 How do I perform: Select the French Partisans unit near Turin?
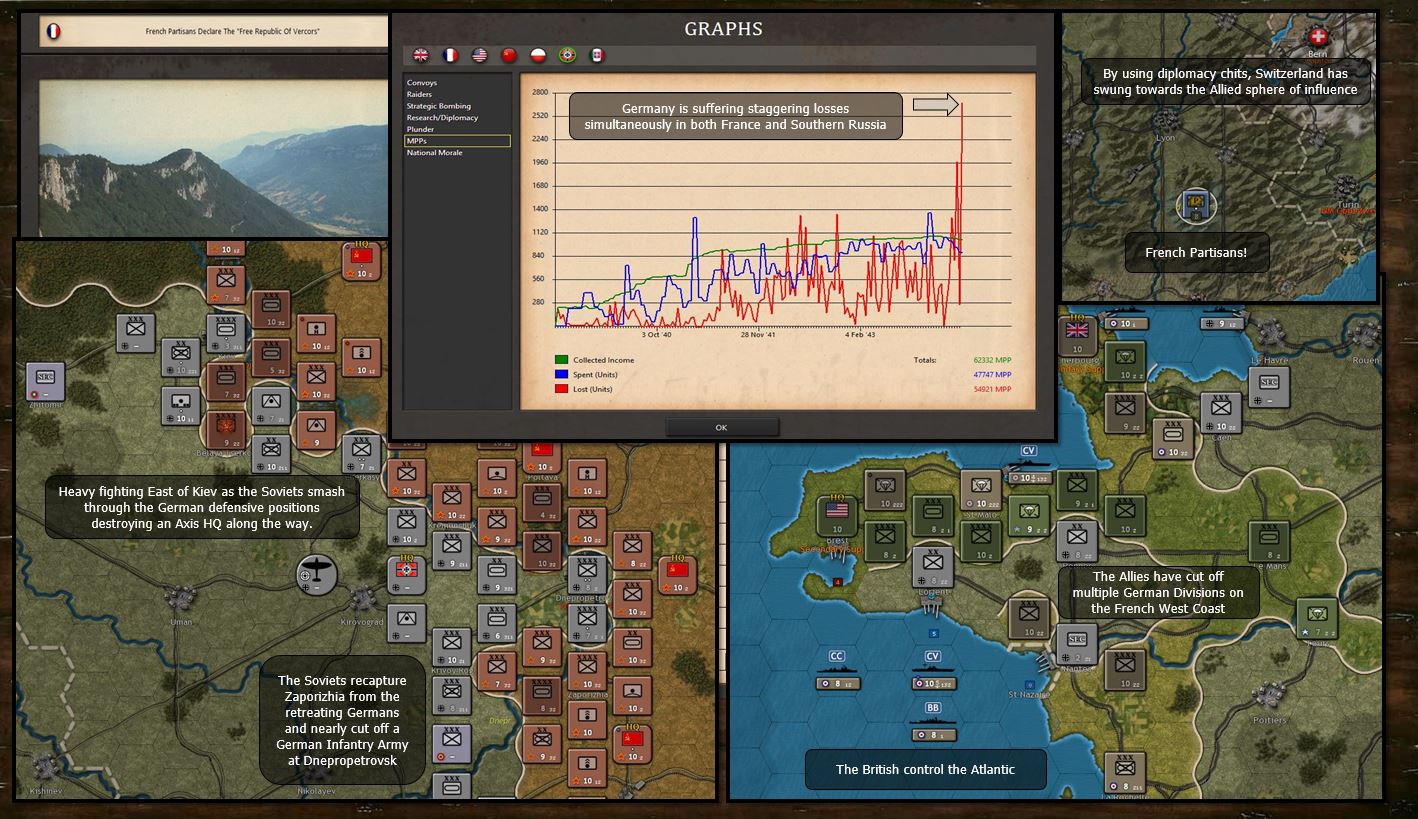click(1195, 206)
